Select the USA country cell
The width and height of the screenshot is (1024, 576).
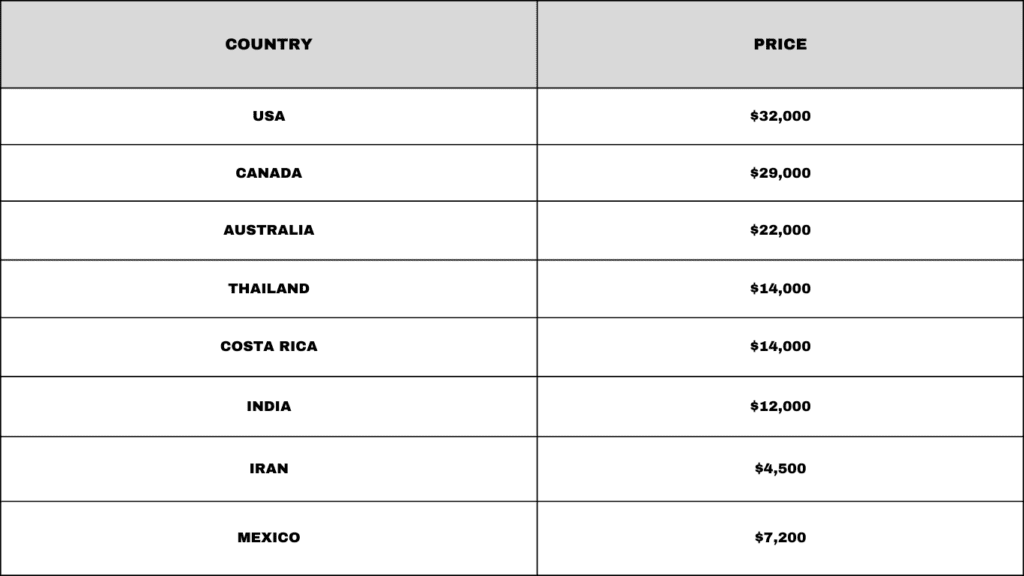[268, 116]
